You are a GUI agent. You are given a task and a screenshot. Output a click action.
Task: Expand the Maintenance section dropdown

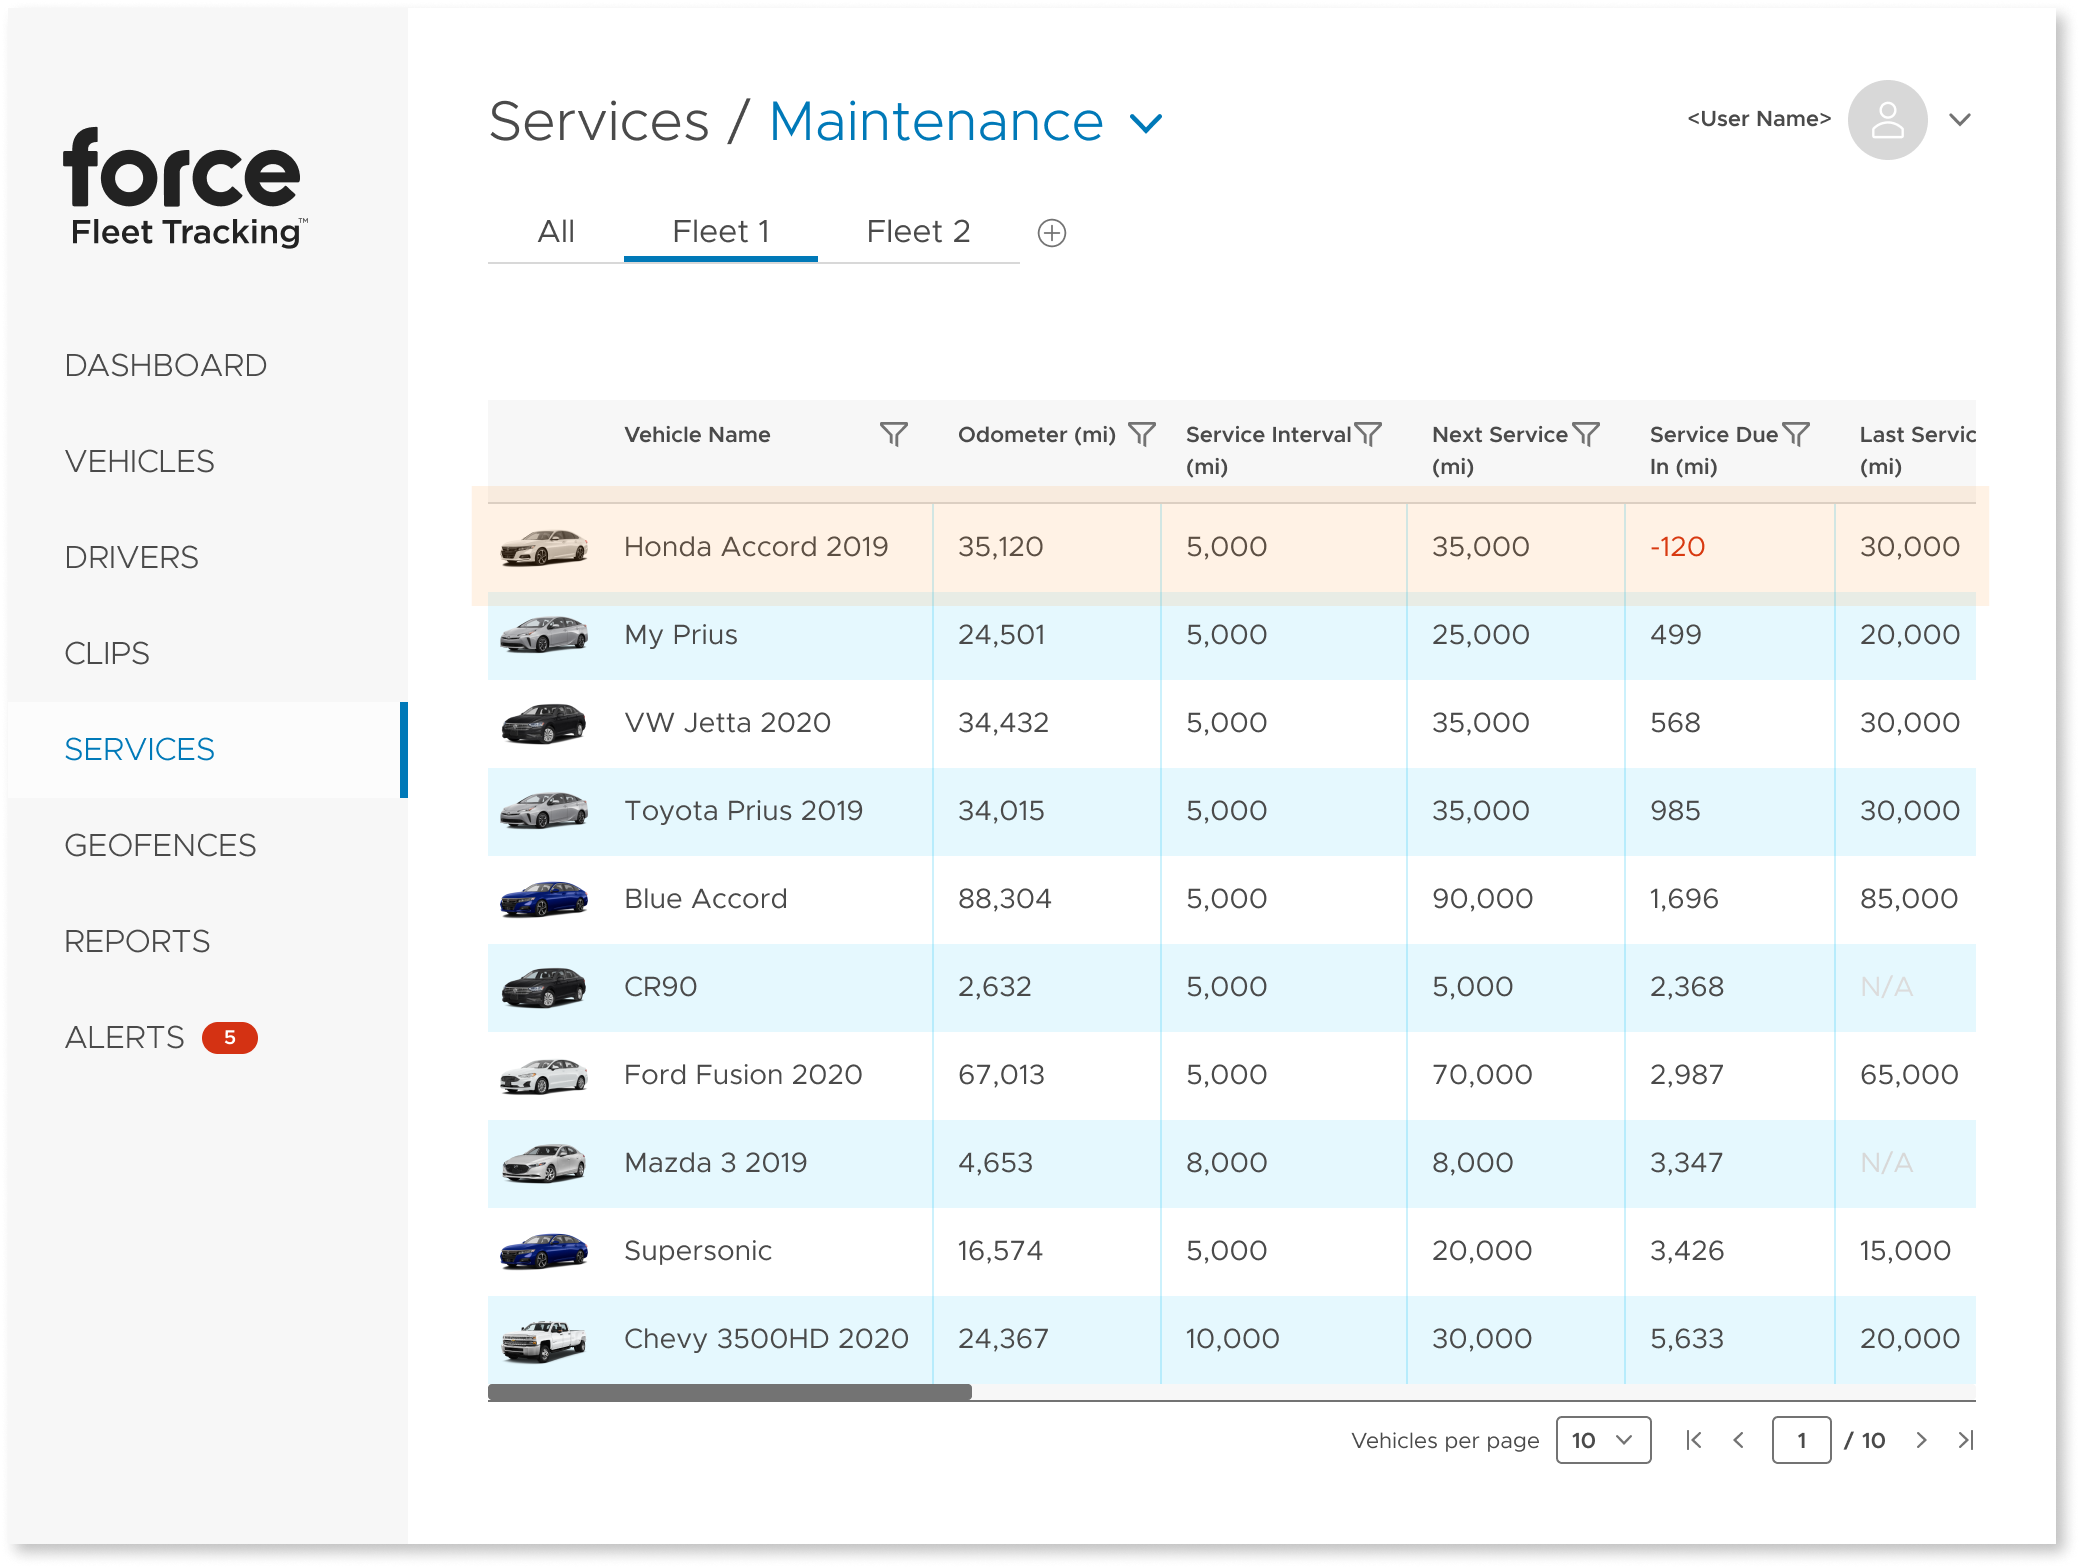[x=1146, y=123]
